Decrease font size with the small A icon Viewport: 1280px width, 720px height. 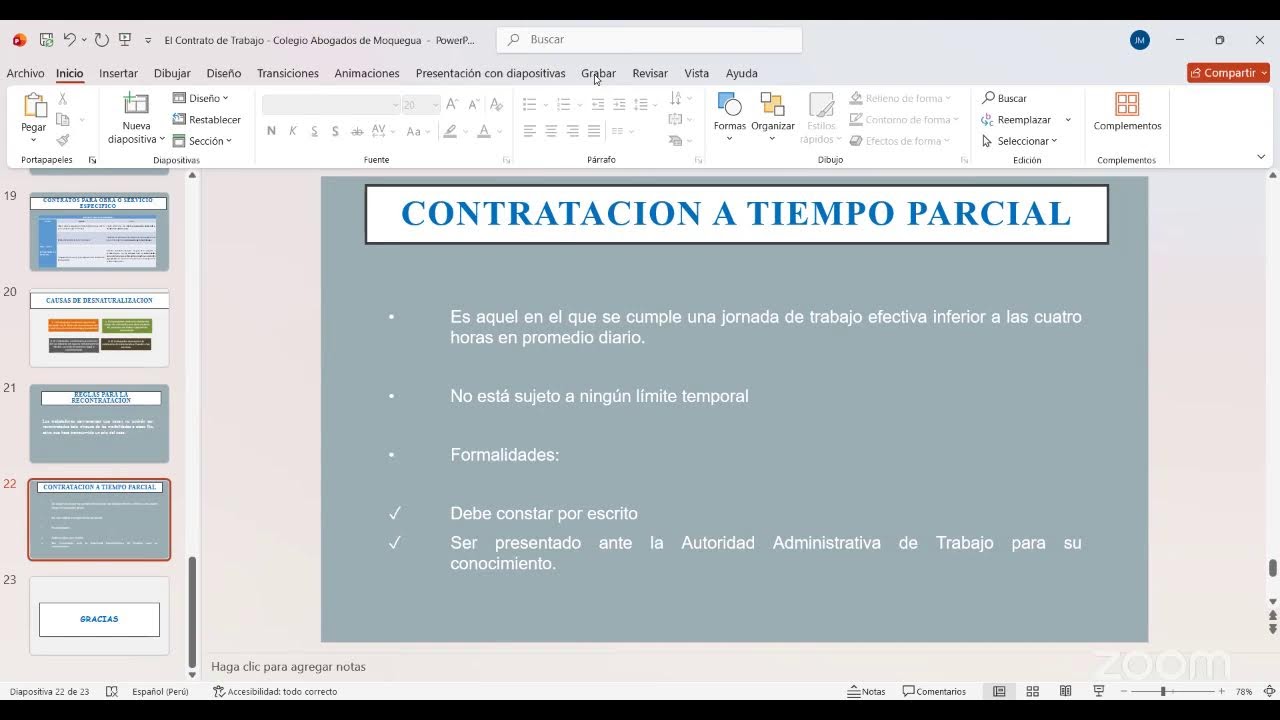click(x=473, y=104)
